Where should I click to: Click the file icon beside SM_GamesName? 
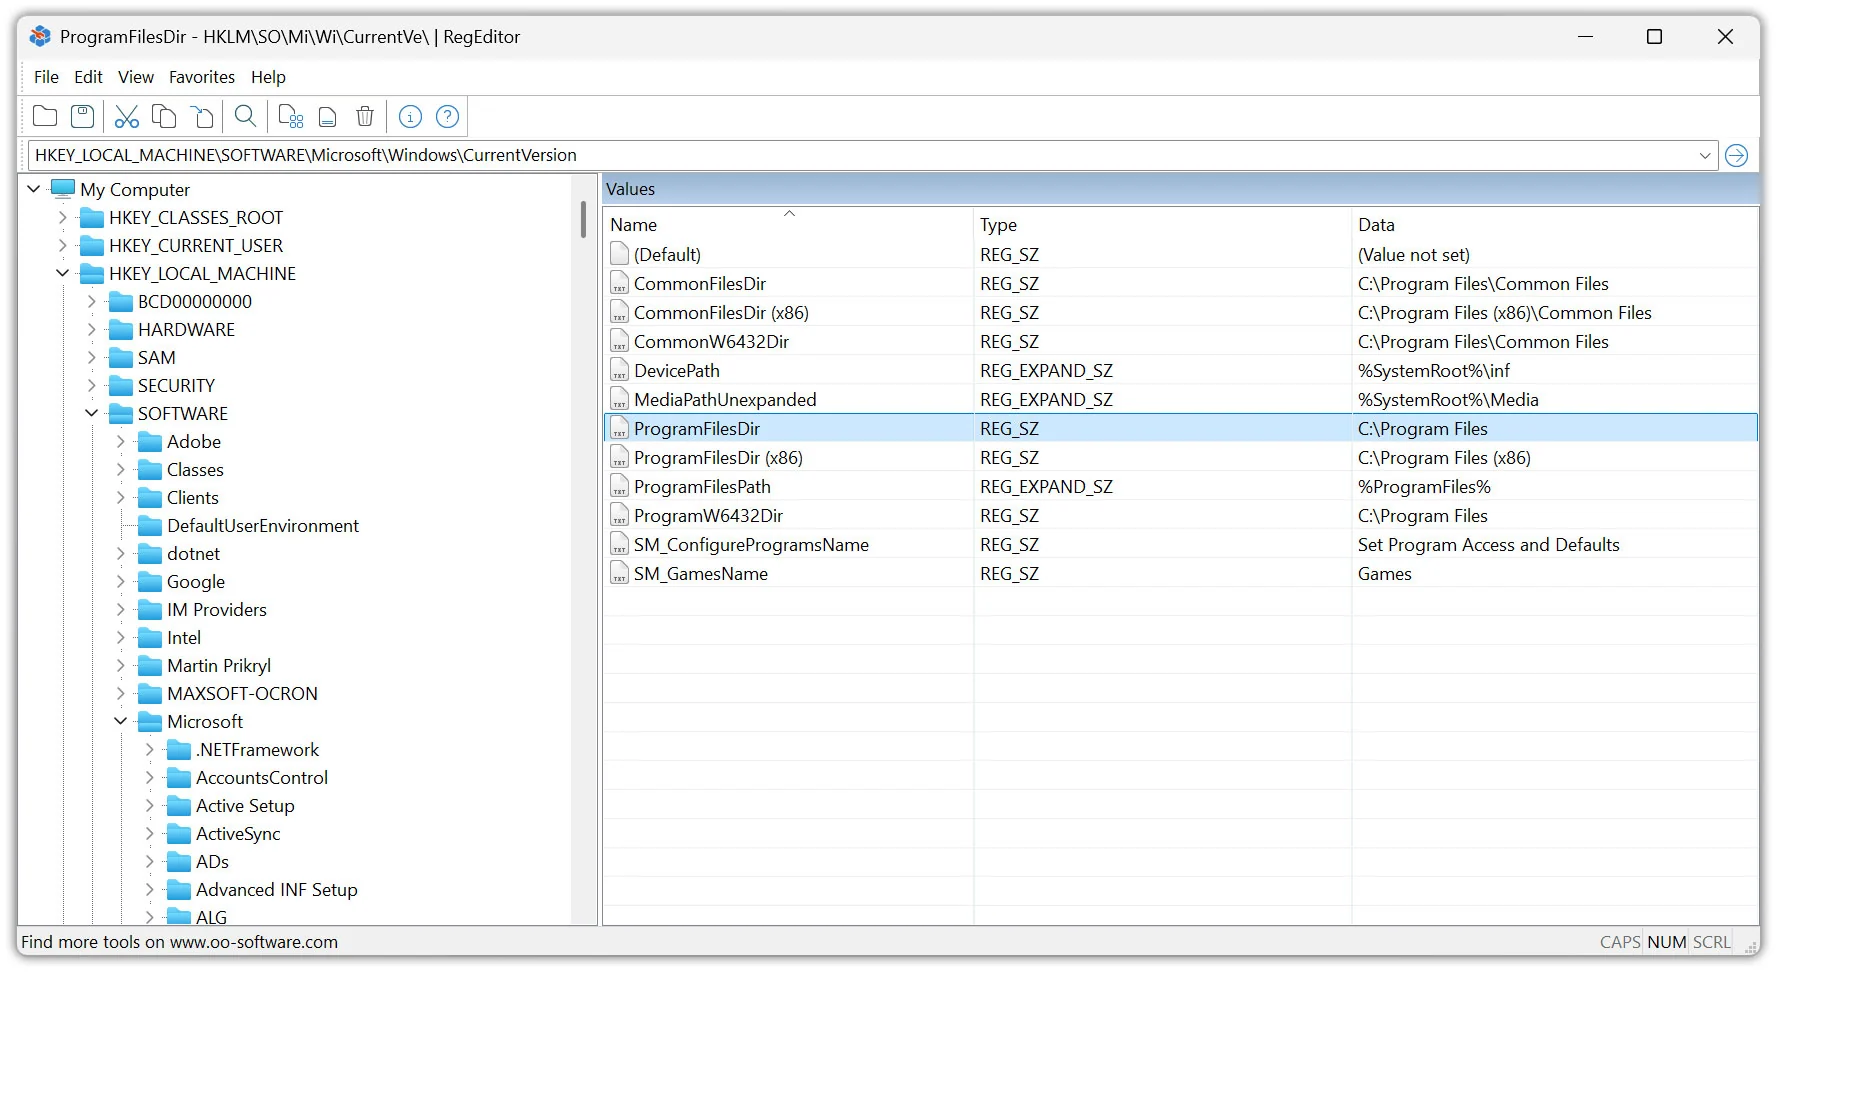[619, 573]
